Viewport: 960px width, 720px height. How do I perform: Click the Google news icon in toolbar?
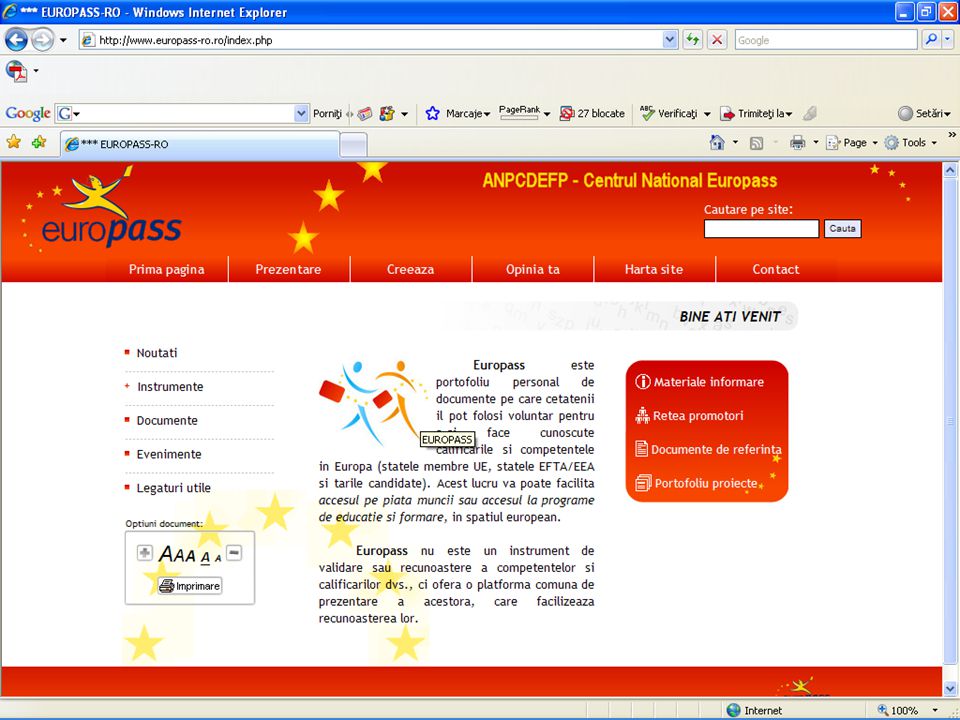[x=365, y=113]
